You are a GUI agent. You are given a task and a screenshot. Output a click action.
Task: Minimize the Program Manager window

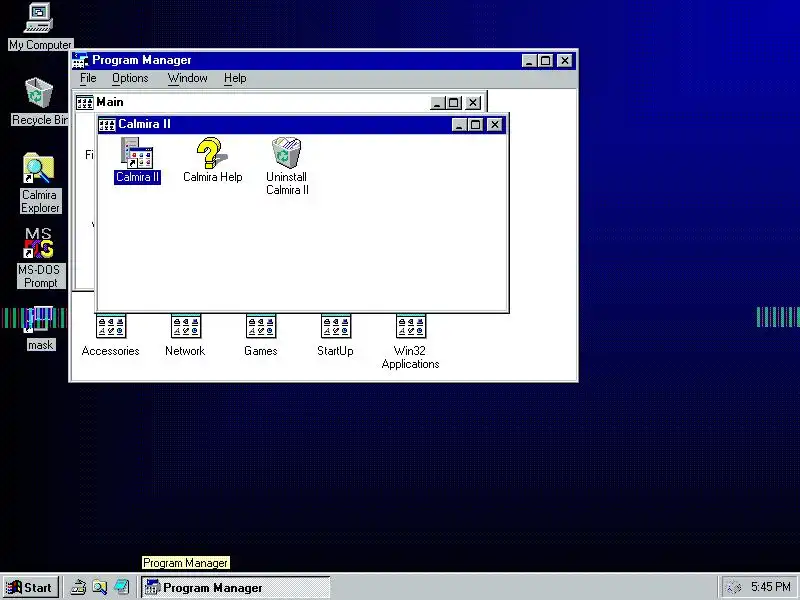530,61
